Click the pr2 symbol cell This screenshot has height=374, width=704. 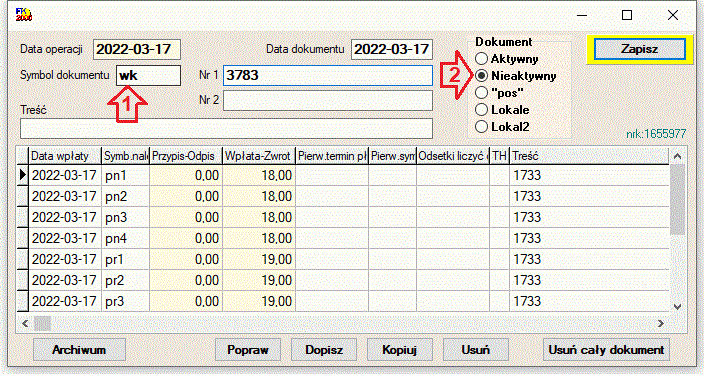point(125,280)
